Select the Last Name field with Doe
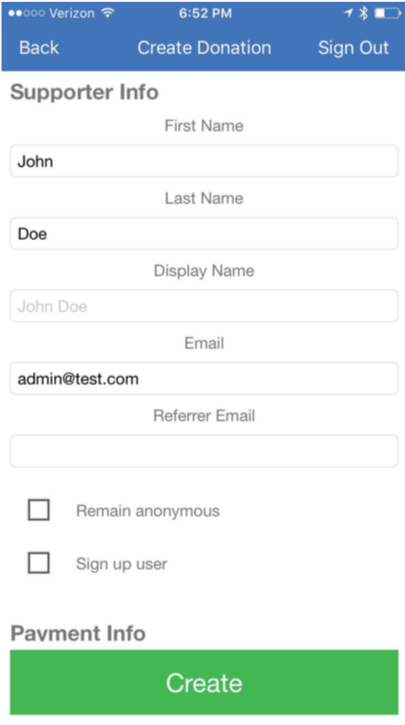The height and width of the screenshot is (725, 405). pyautogui.click(x=204, y=233)
